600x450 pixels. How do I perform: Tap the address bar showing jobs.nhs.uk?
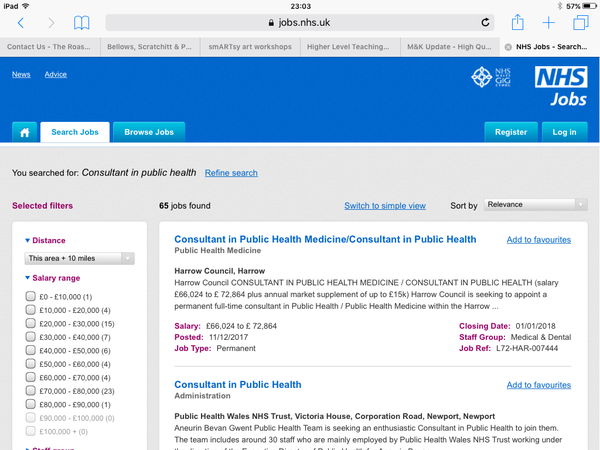[x=300, y=23]
